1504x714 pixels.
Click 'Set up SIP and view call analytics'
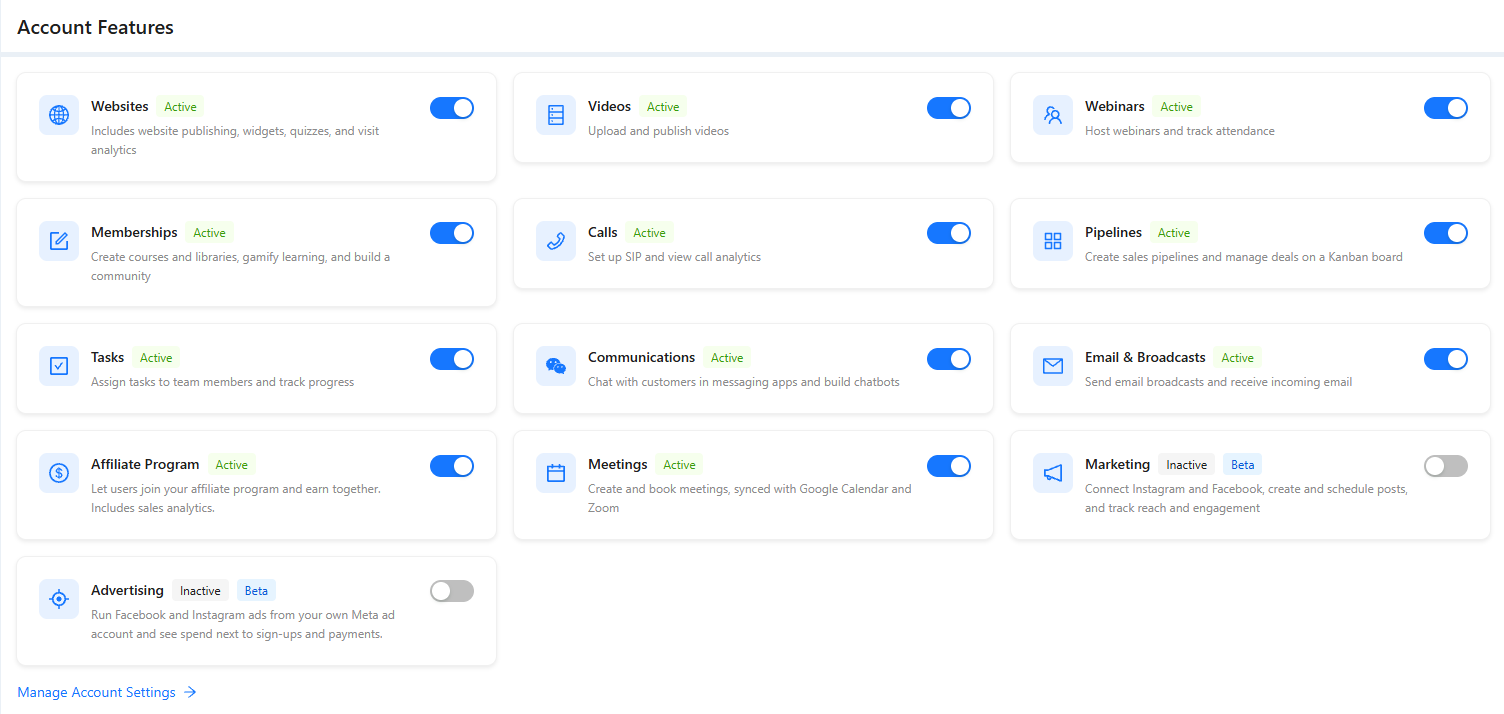(674, 257)
